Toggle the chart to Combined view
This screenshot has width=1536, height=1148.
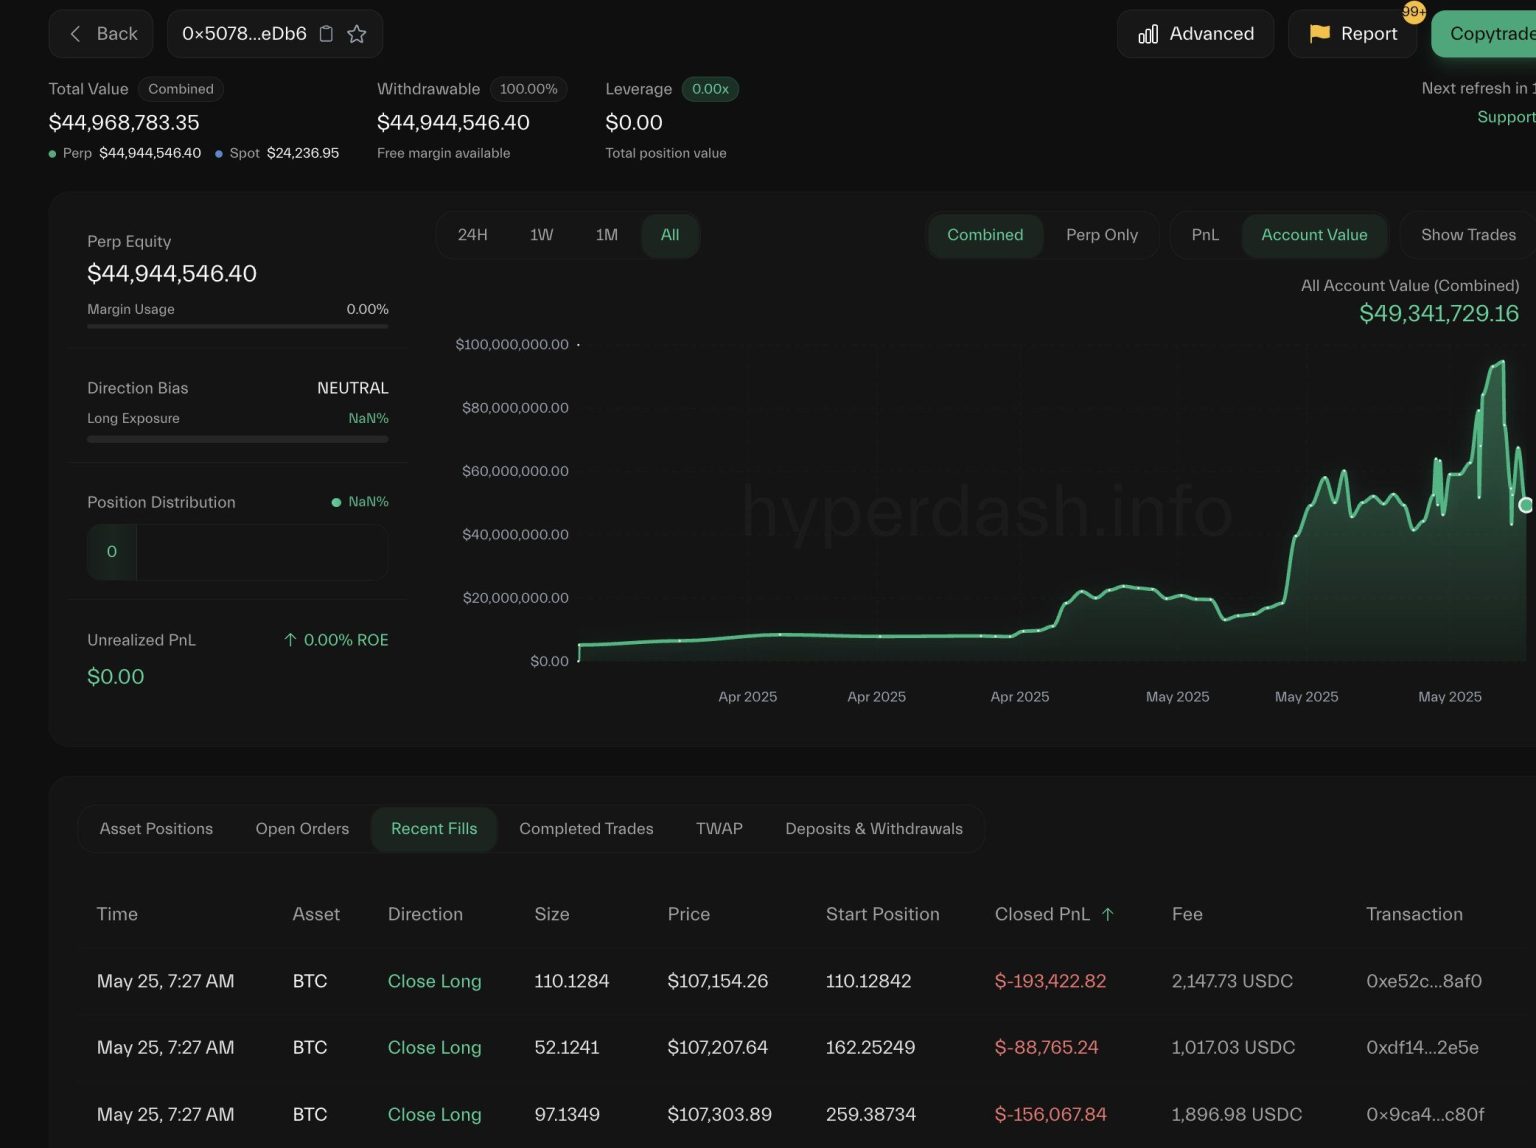985,235
